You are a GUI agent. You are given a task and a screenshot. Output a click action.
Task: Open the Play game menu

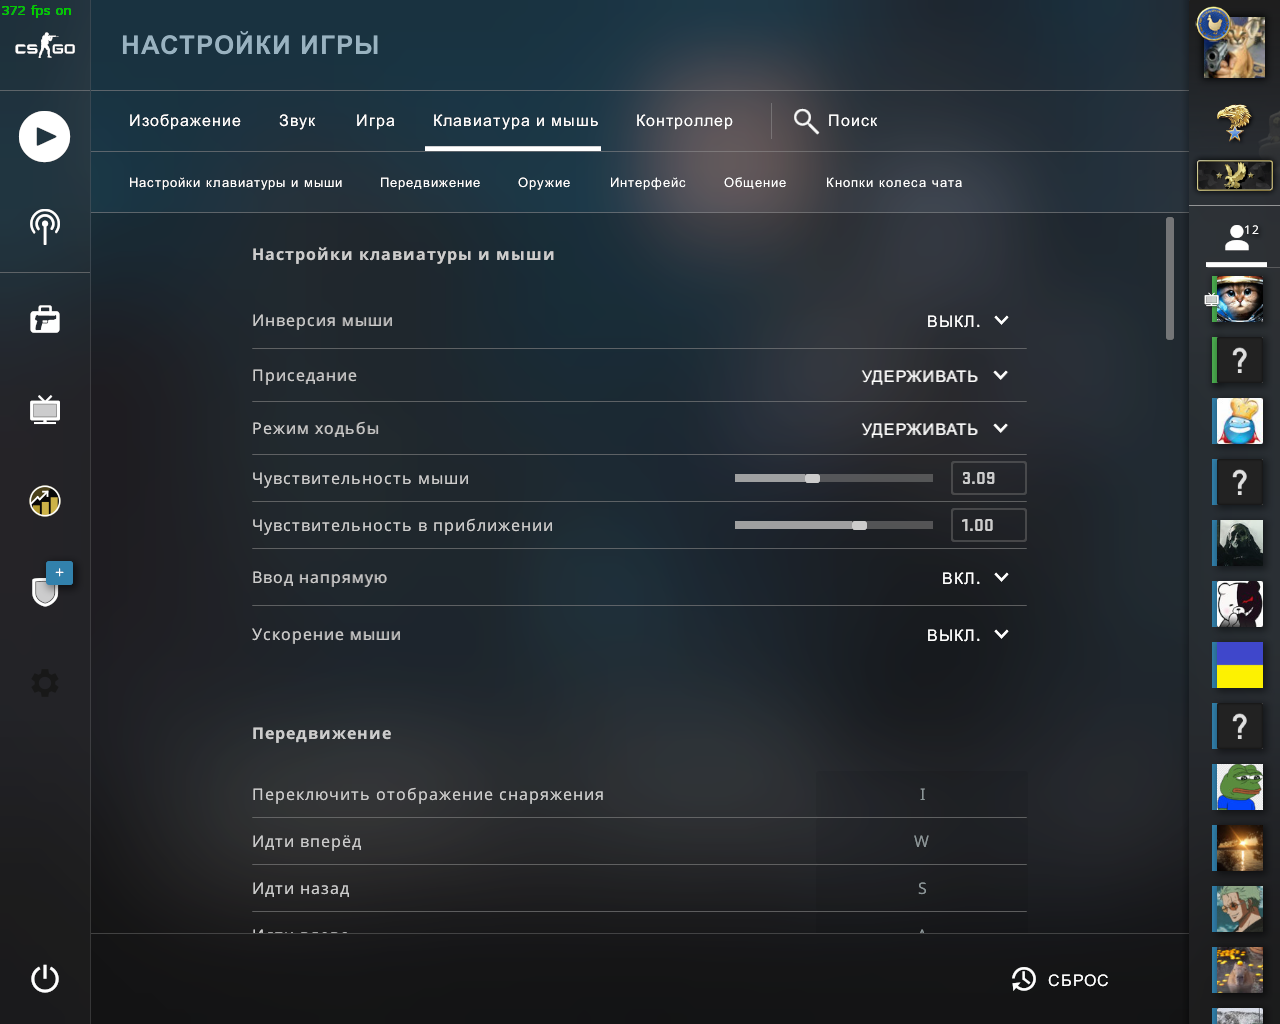click(x=44, y=137)
